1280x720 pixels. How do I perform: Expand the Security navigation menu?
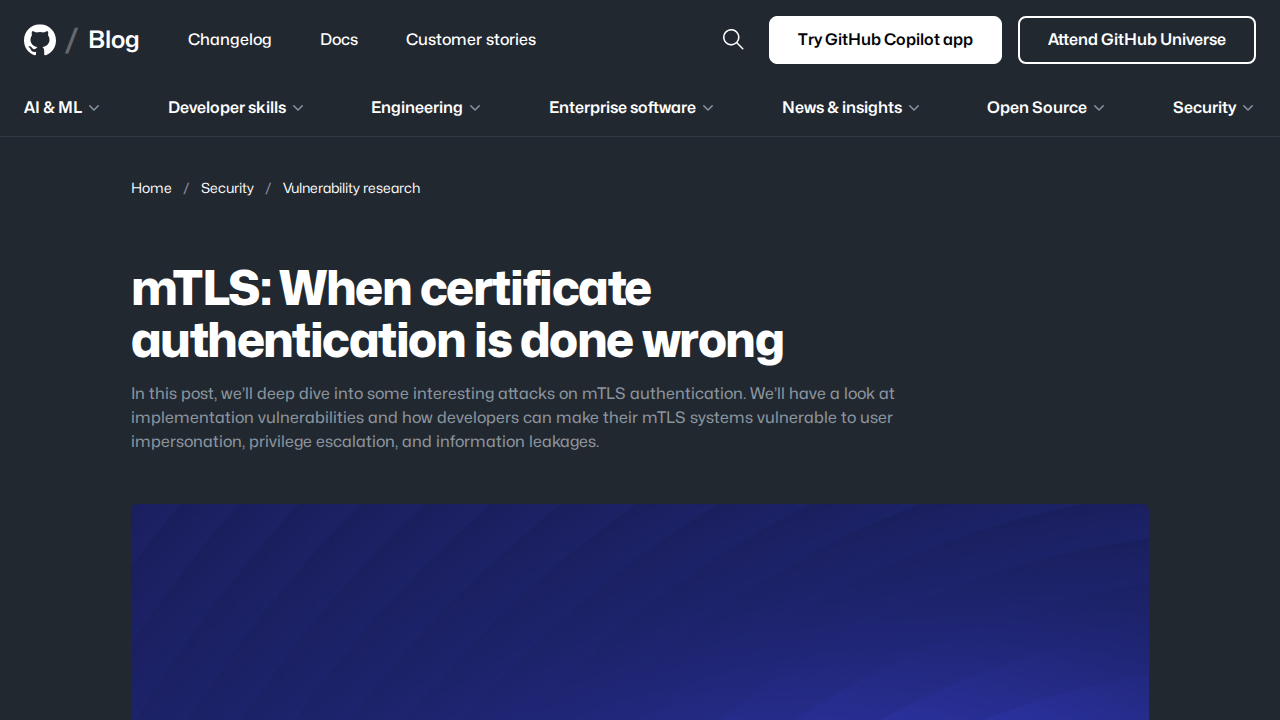(x=1213, y=107)
